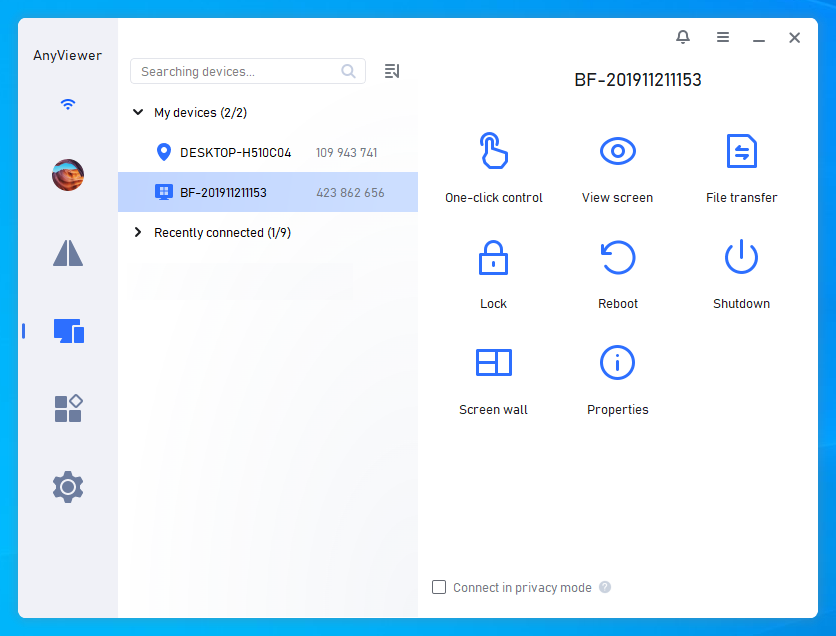Open the device list sort options
This screenshot has width=836, height=636.
point(392,71)
